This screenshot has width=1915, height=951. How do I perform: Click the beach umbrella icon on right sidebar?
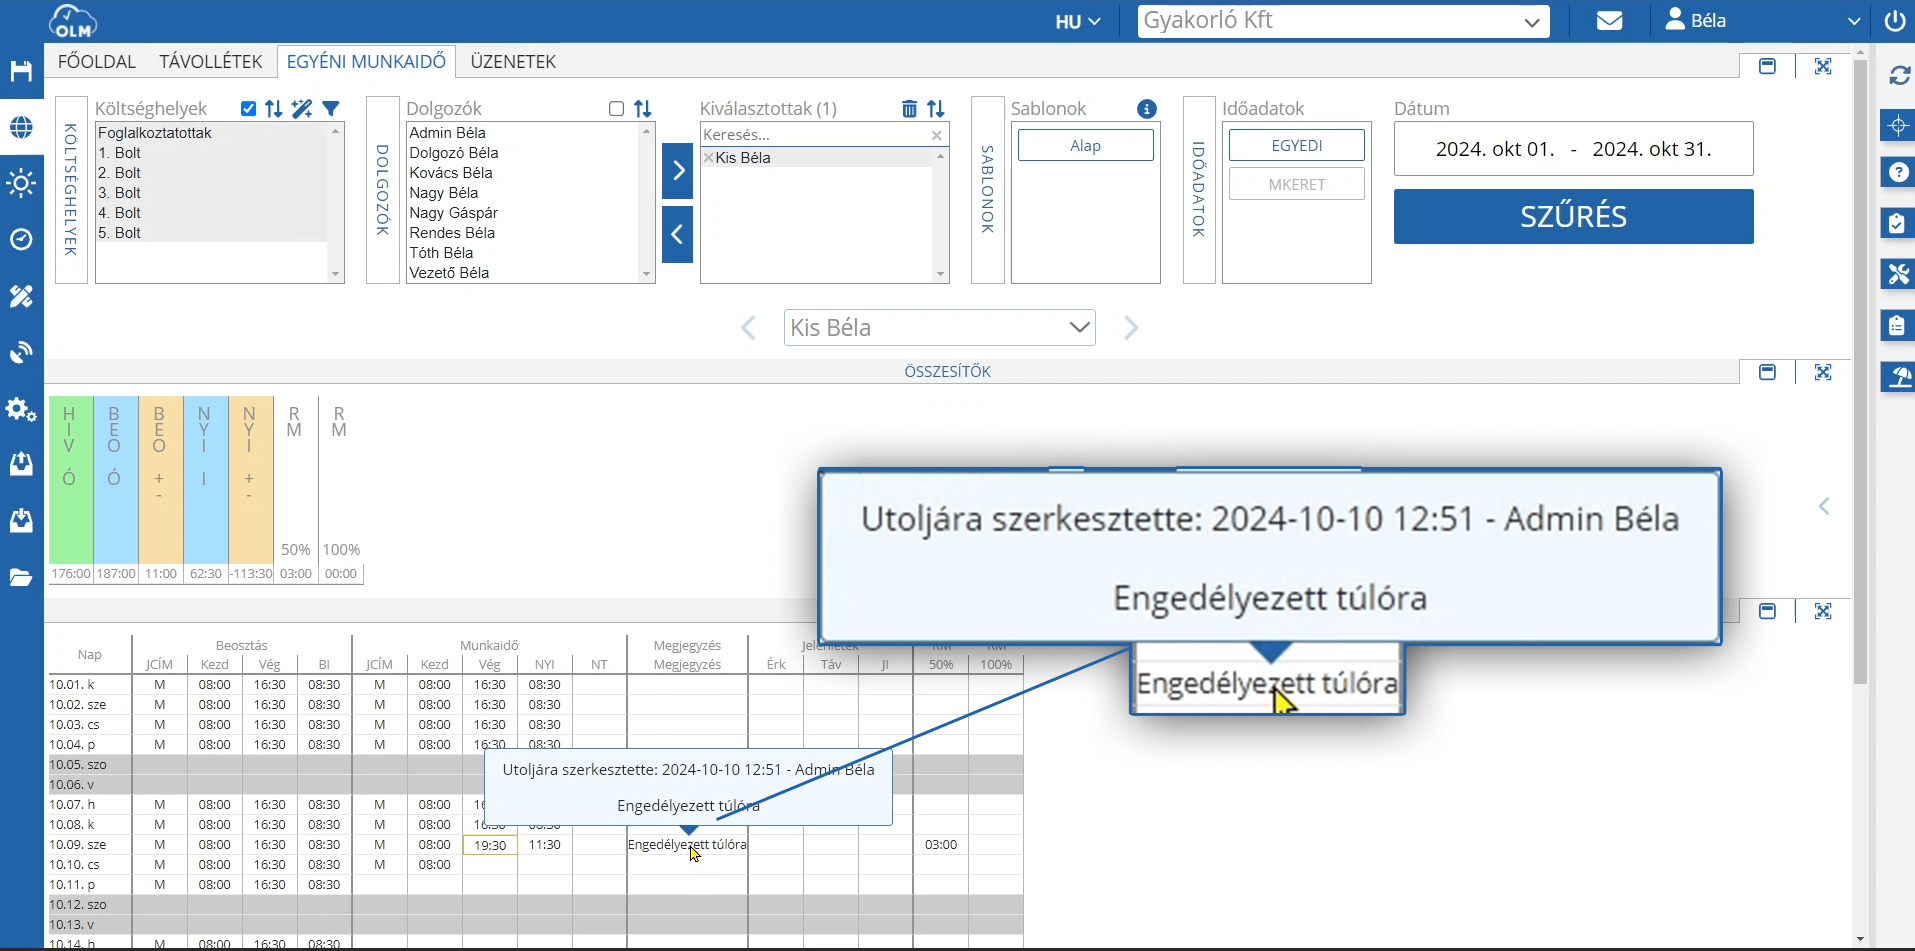[1898, 376]
